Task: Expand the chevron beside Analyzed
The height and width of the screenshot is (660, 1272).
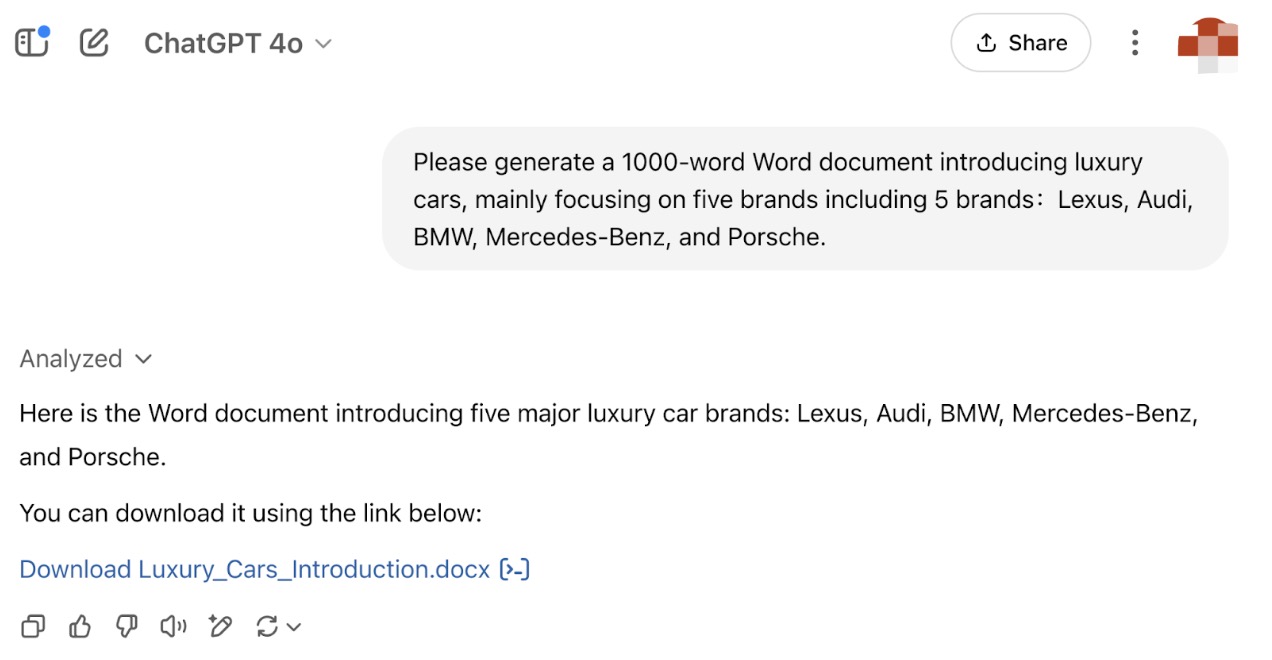Action: [x=144, y=359]
